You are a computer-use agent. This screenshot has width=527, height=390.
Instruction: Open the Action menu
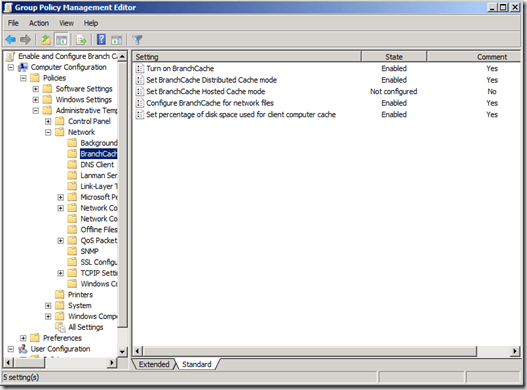pos(39,23)
